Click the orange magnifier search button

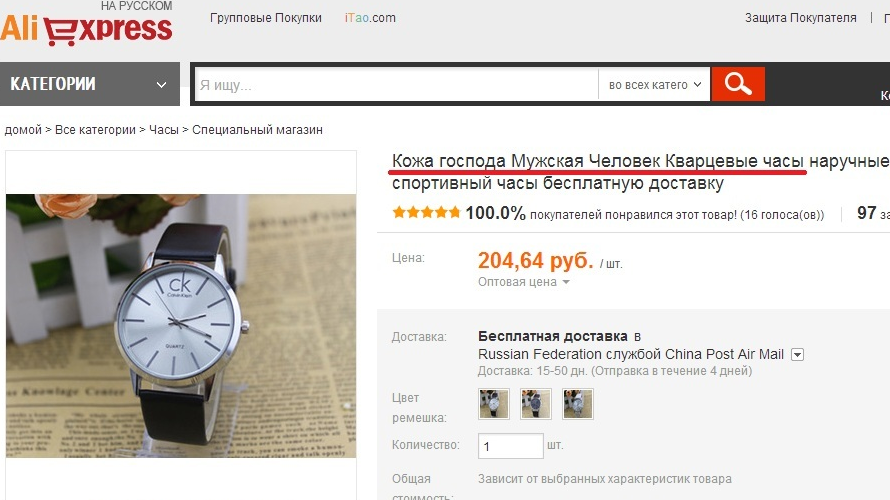[738, 84]
